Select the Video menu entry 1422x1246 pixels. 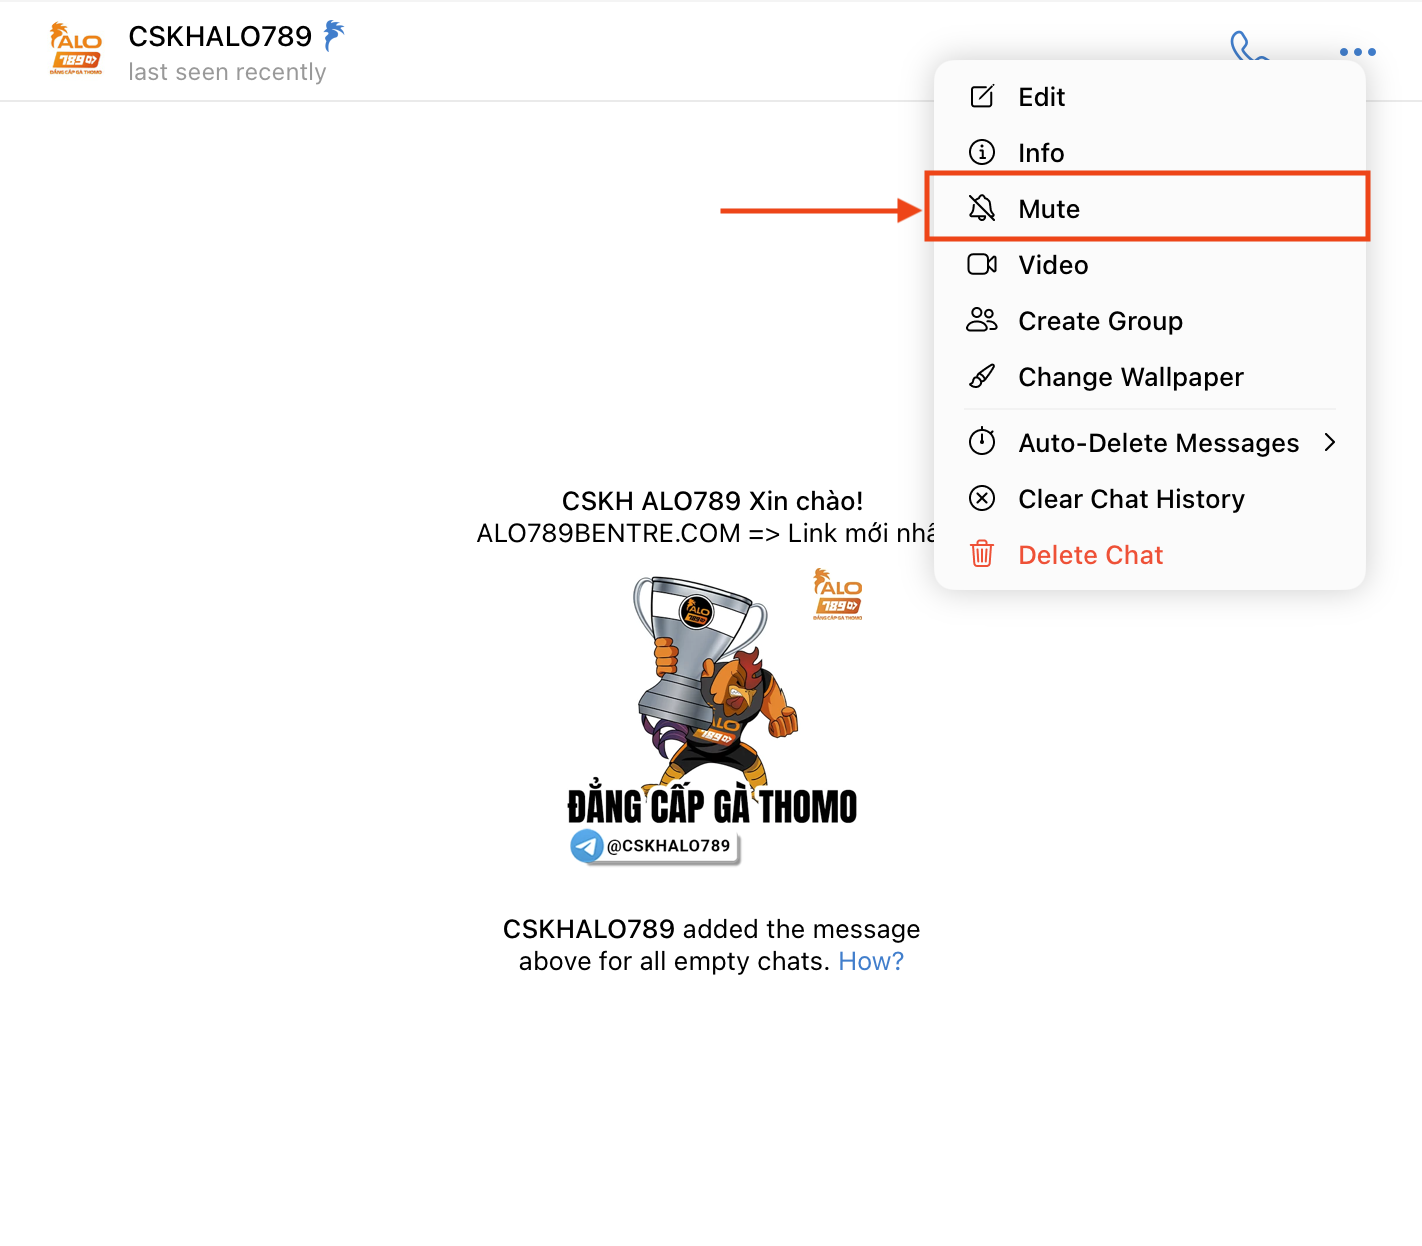(1053, 265)
